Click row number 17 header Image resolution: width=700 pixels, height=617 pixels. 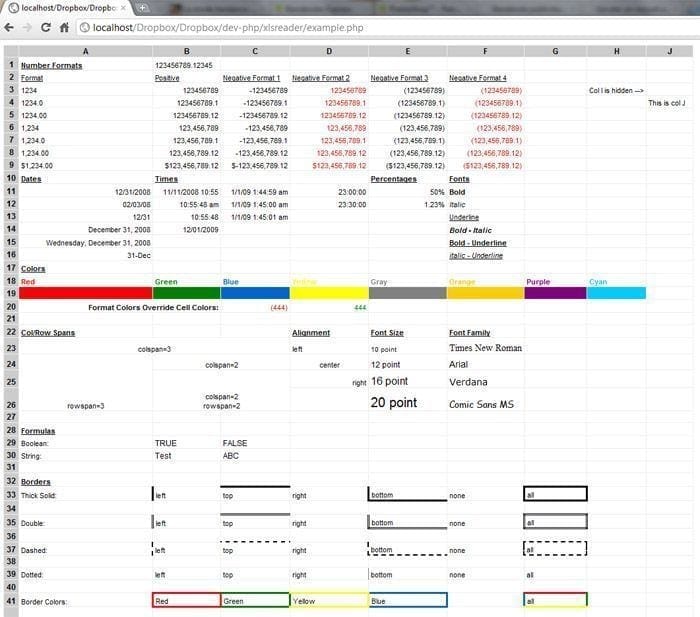(x=11, y=268)
